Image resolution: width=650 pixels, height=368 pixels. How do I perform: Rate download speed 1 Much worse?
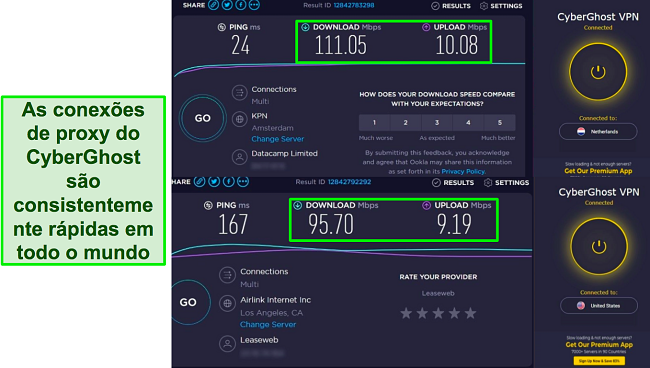[x=374, y=123]
